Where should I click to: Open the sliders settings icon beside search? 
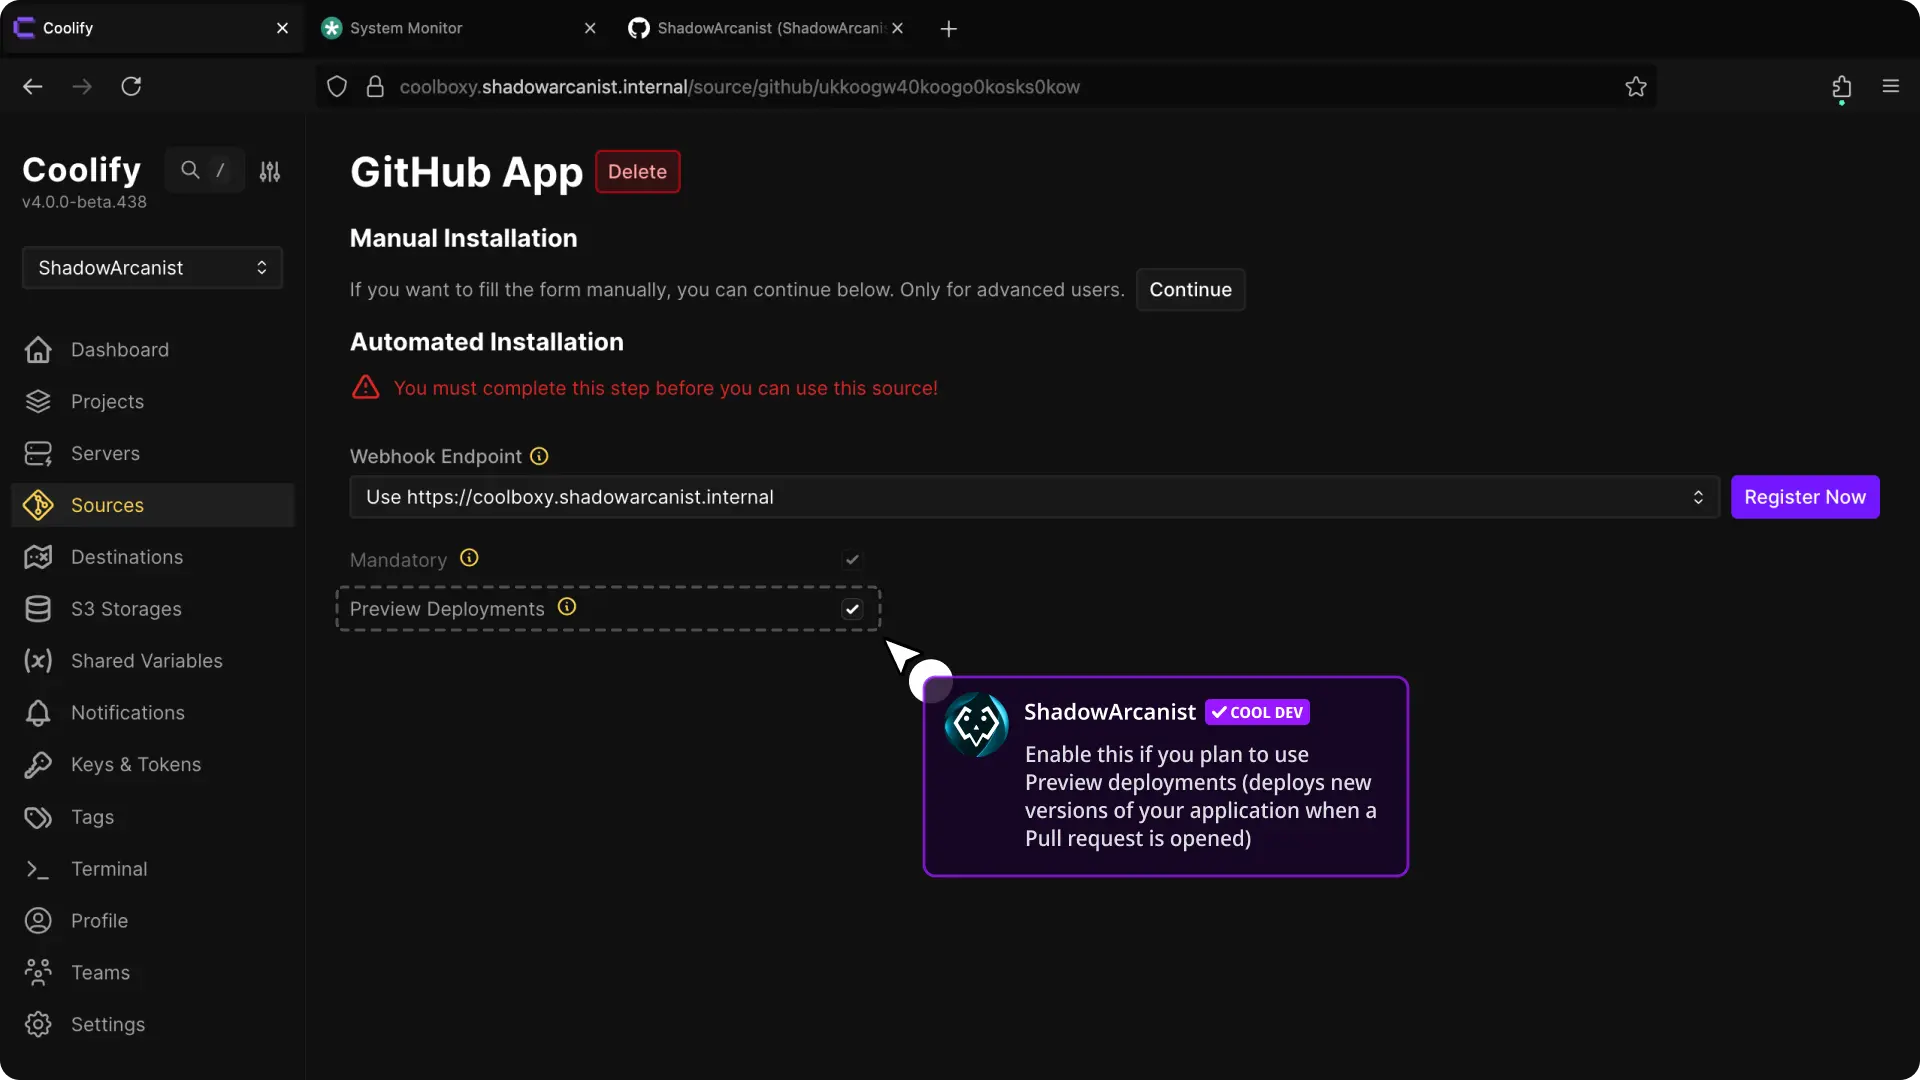tap(270, 171)
